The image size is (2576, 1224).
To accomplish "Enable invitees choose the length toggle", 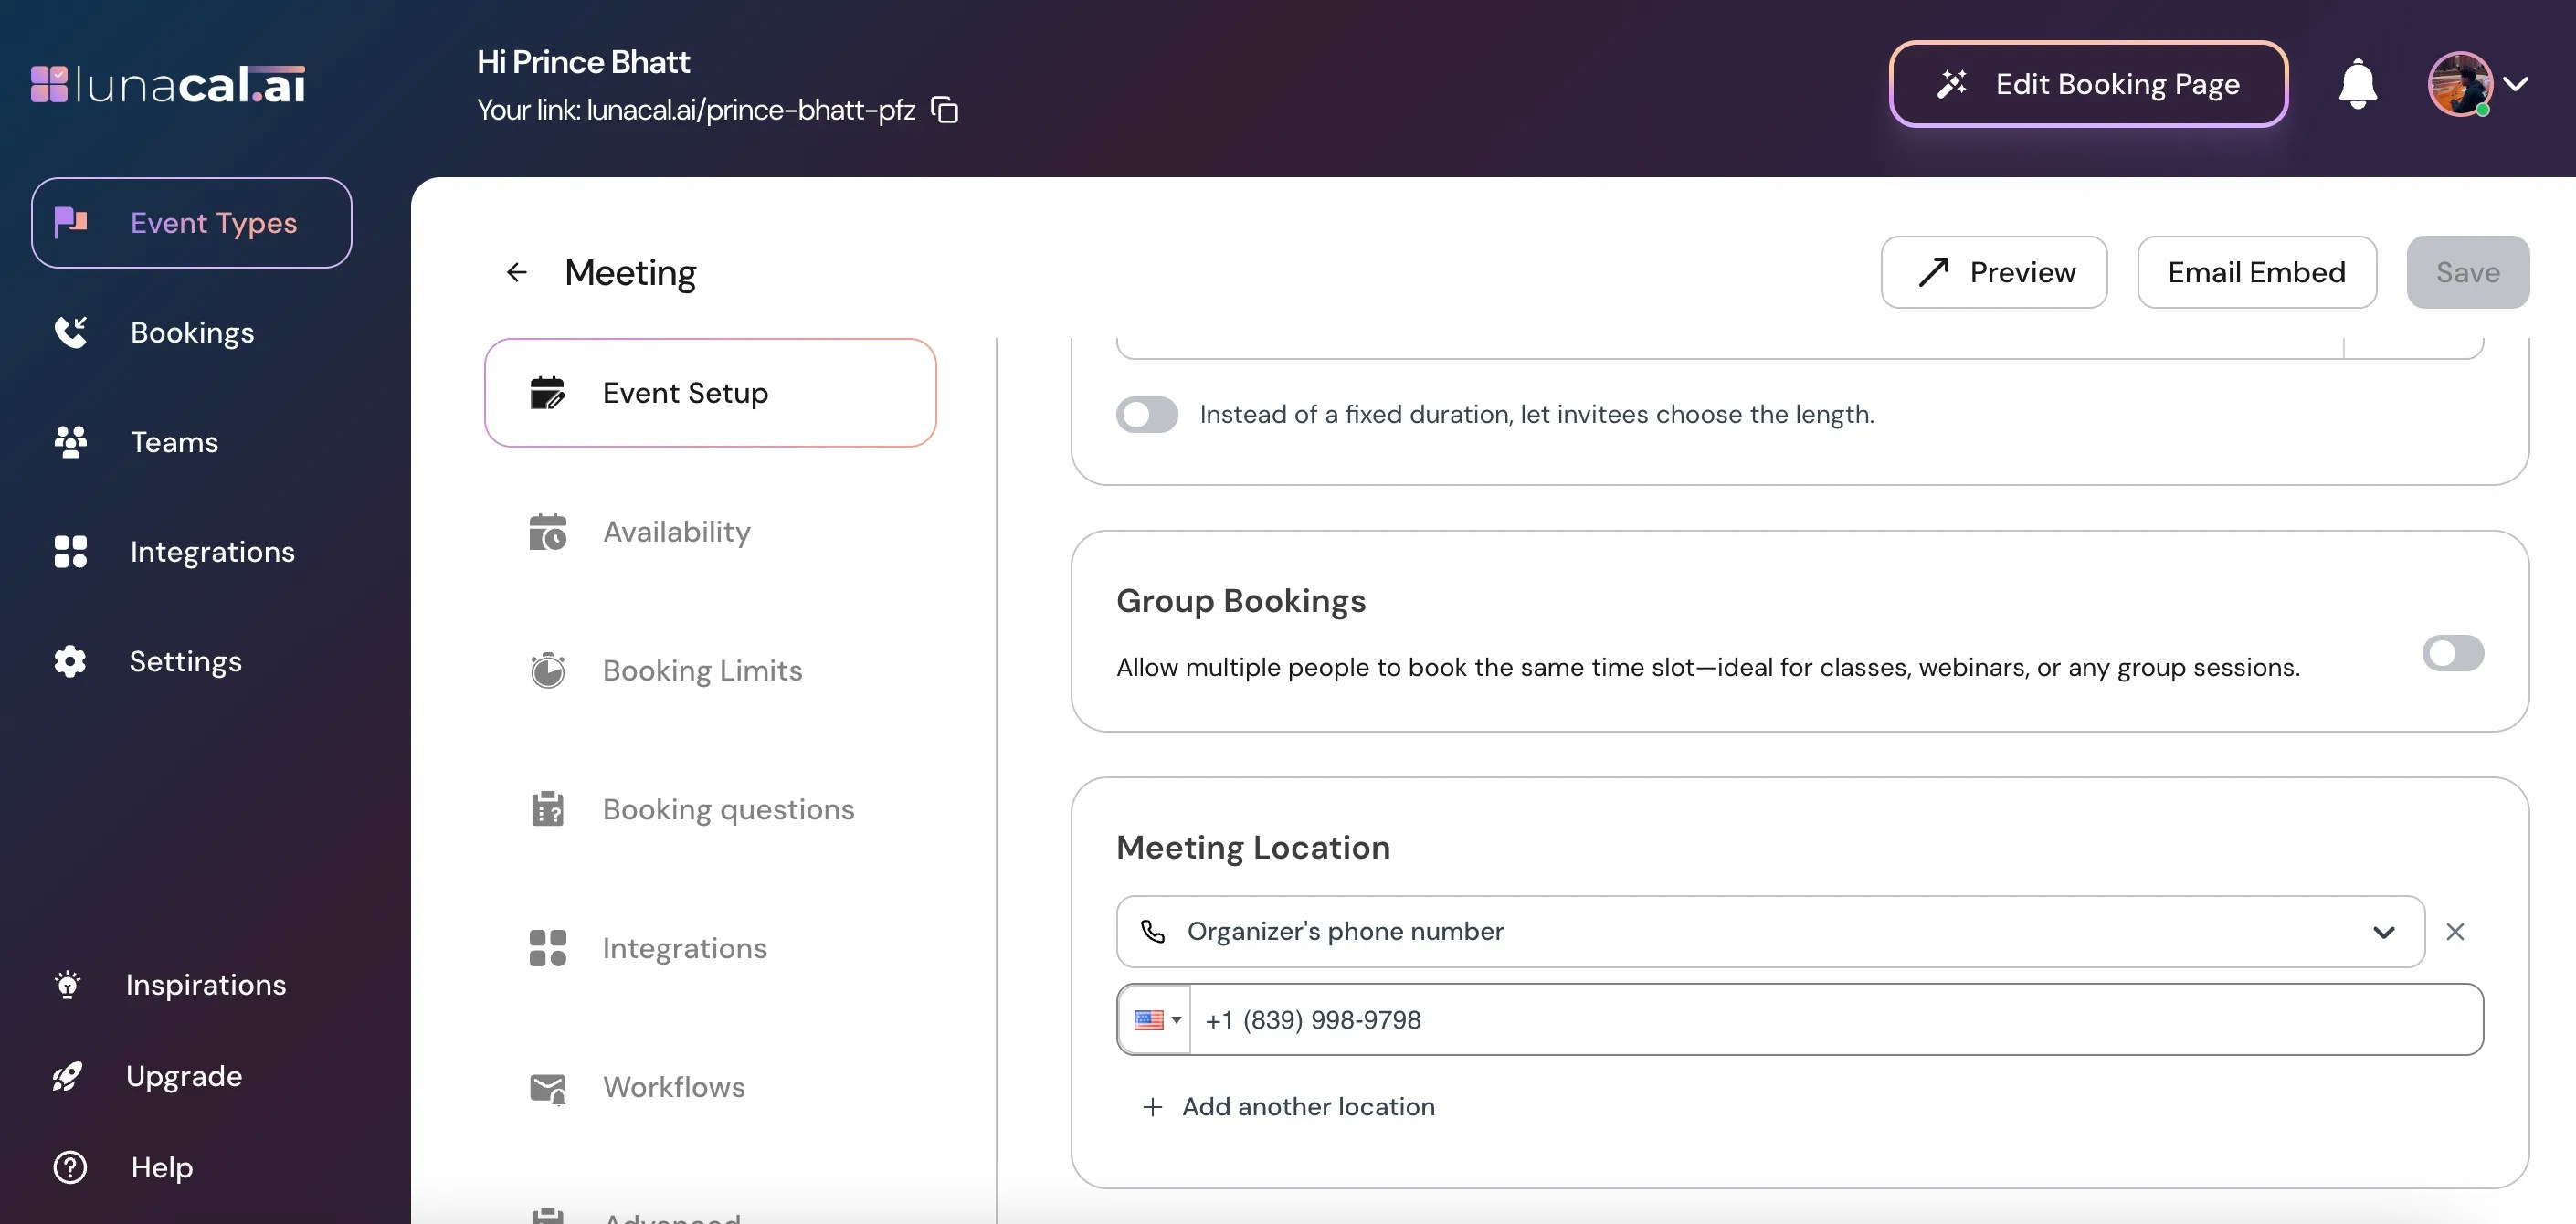I will pyautogui.click(x=1147, y=414).
